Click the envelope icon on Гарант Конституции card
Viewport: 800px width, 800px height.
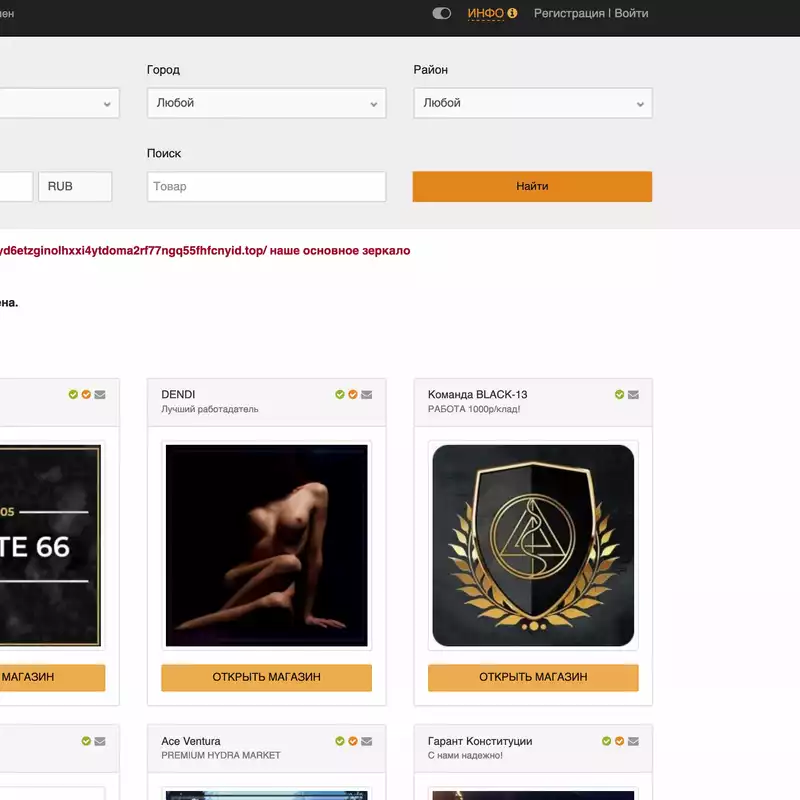633,742
